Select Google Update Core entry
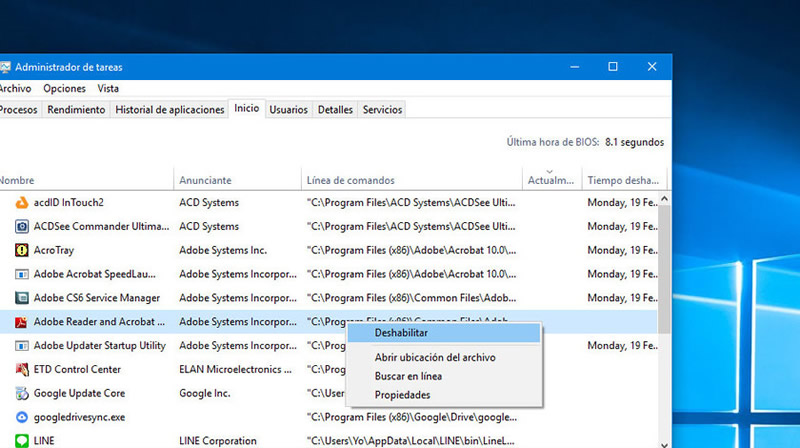Viewport: 800px width, 448px height. [79, 393]
